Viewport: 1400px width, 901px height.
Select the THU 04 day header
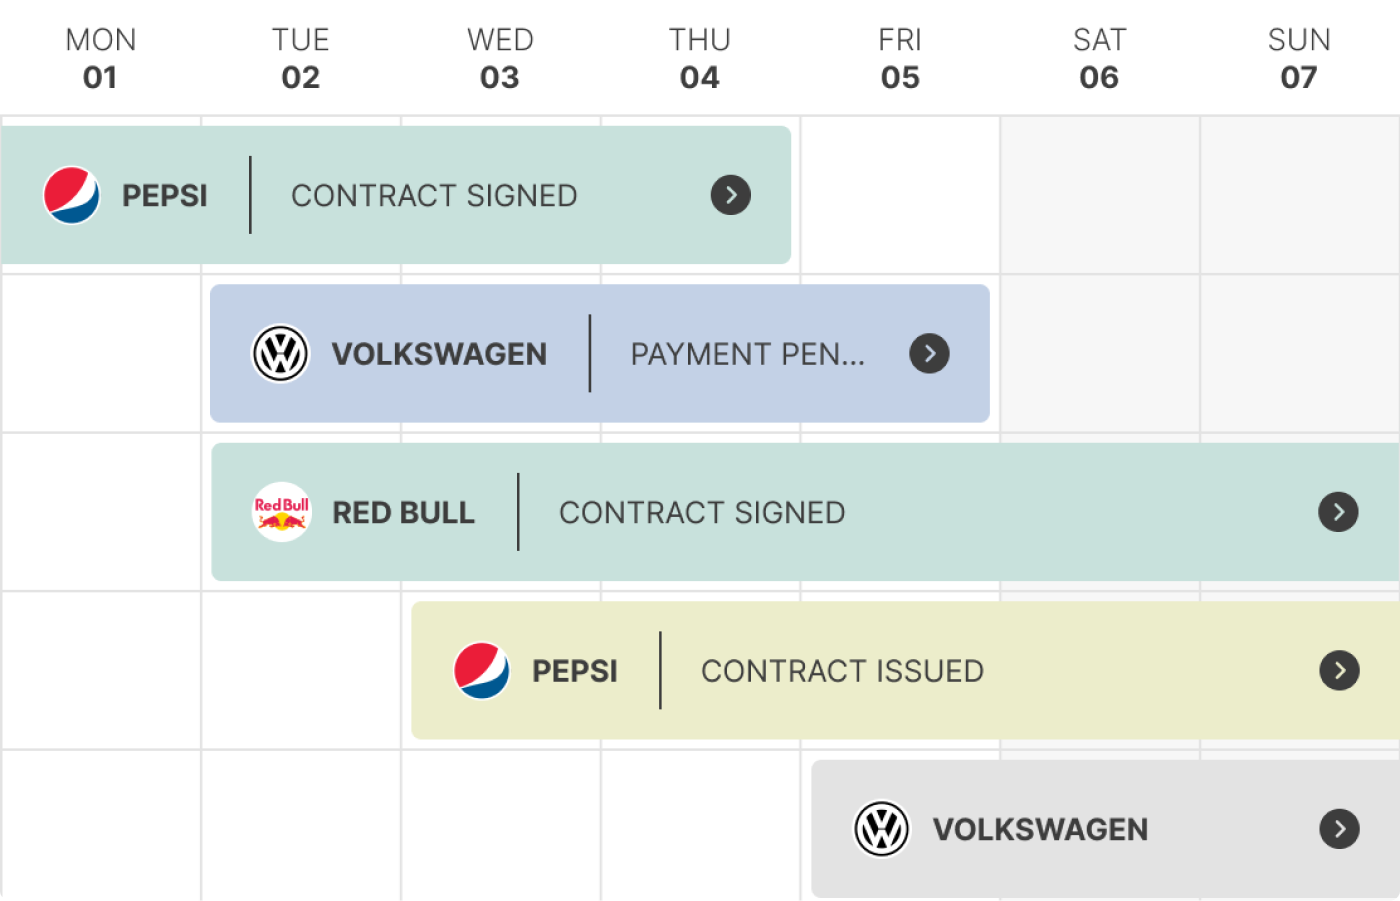tap(700, 59)
